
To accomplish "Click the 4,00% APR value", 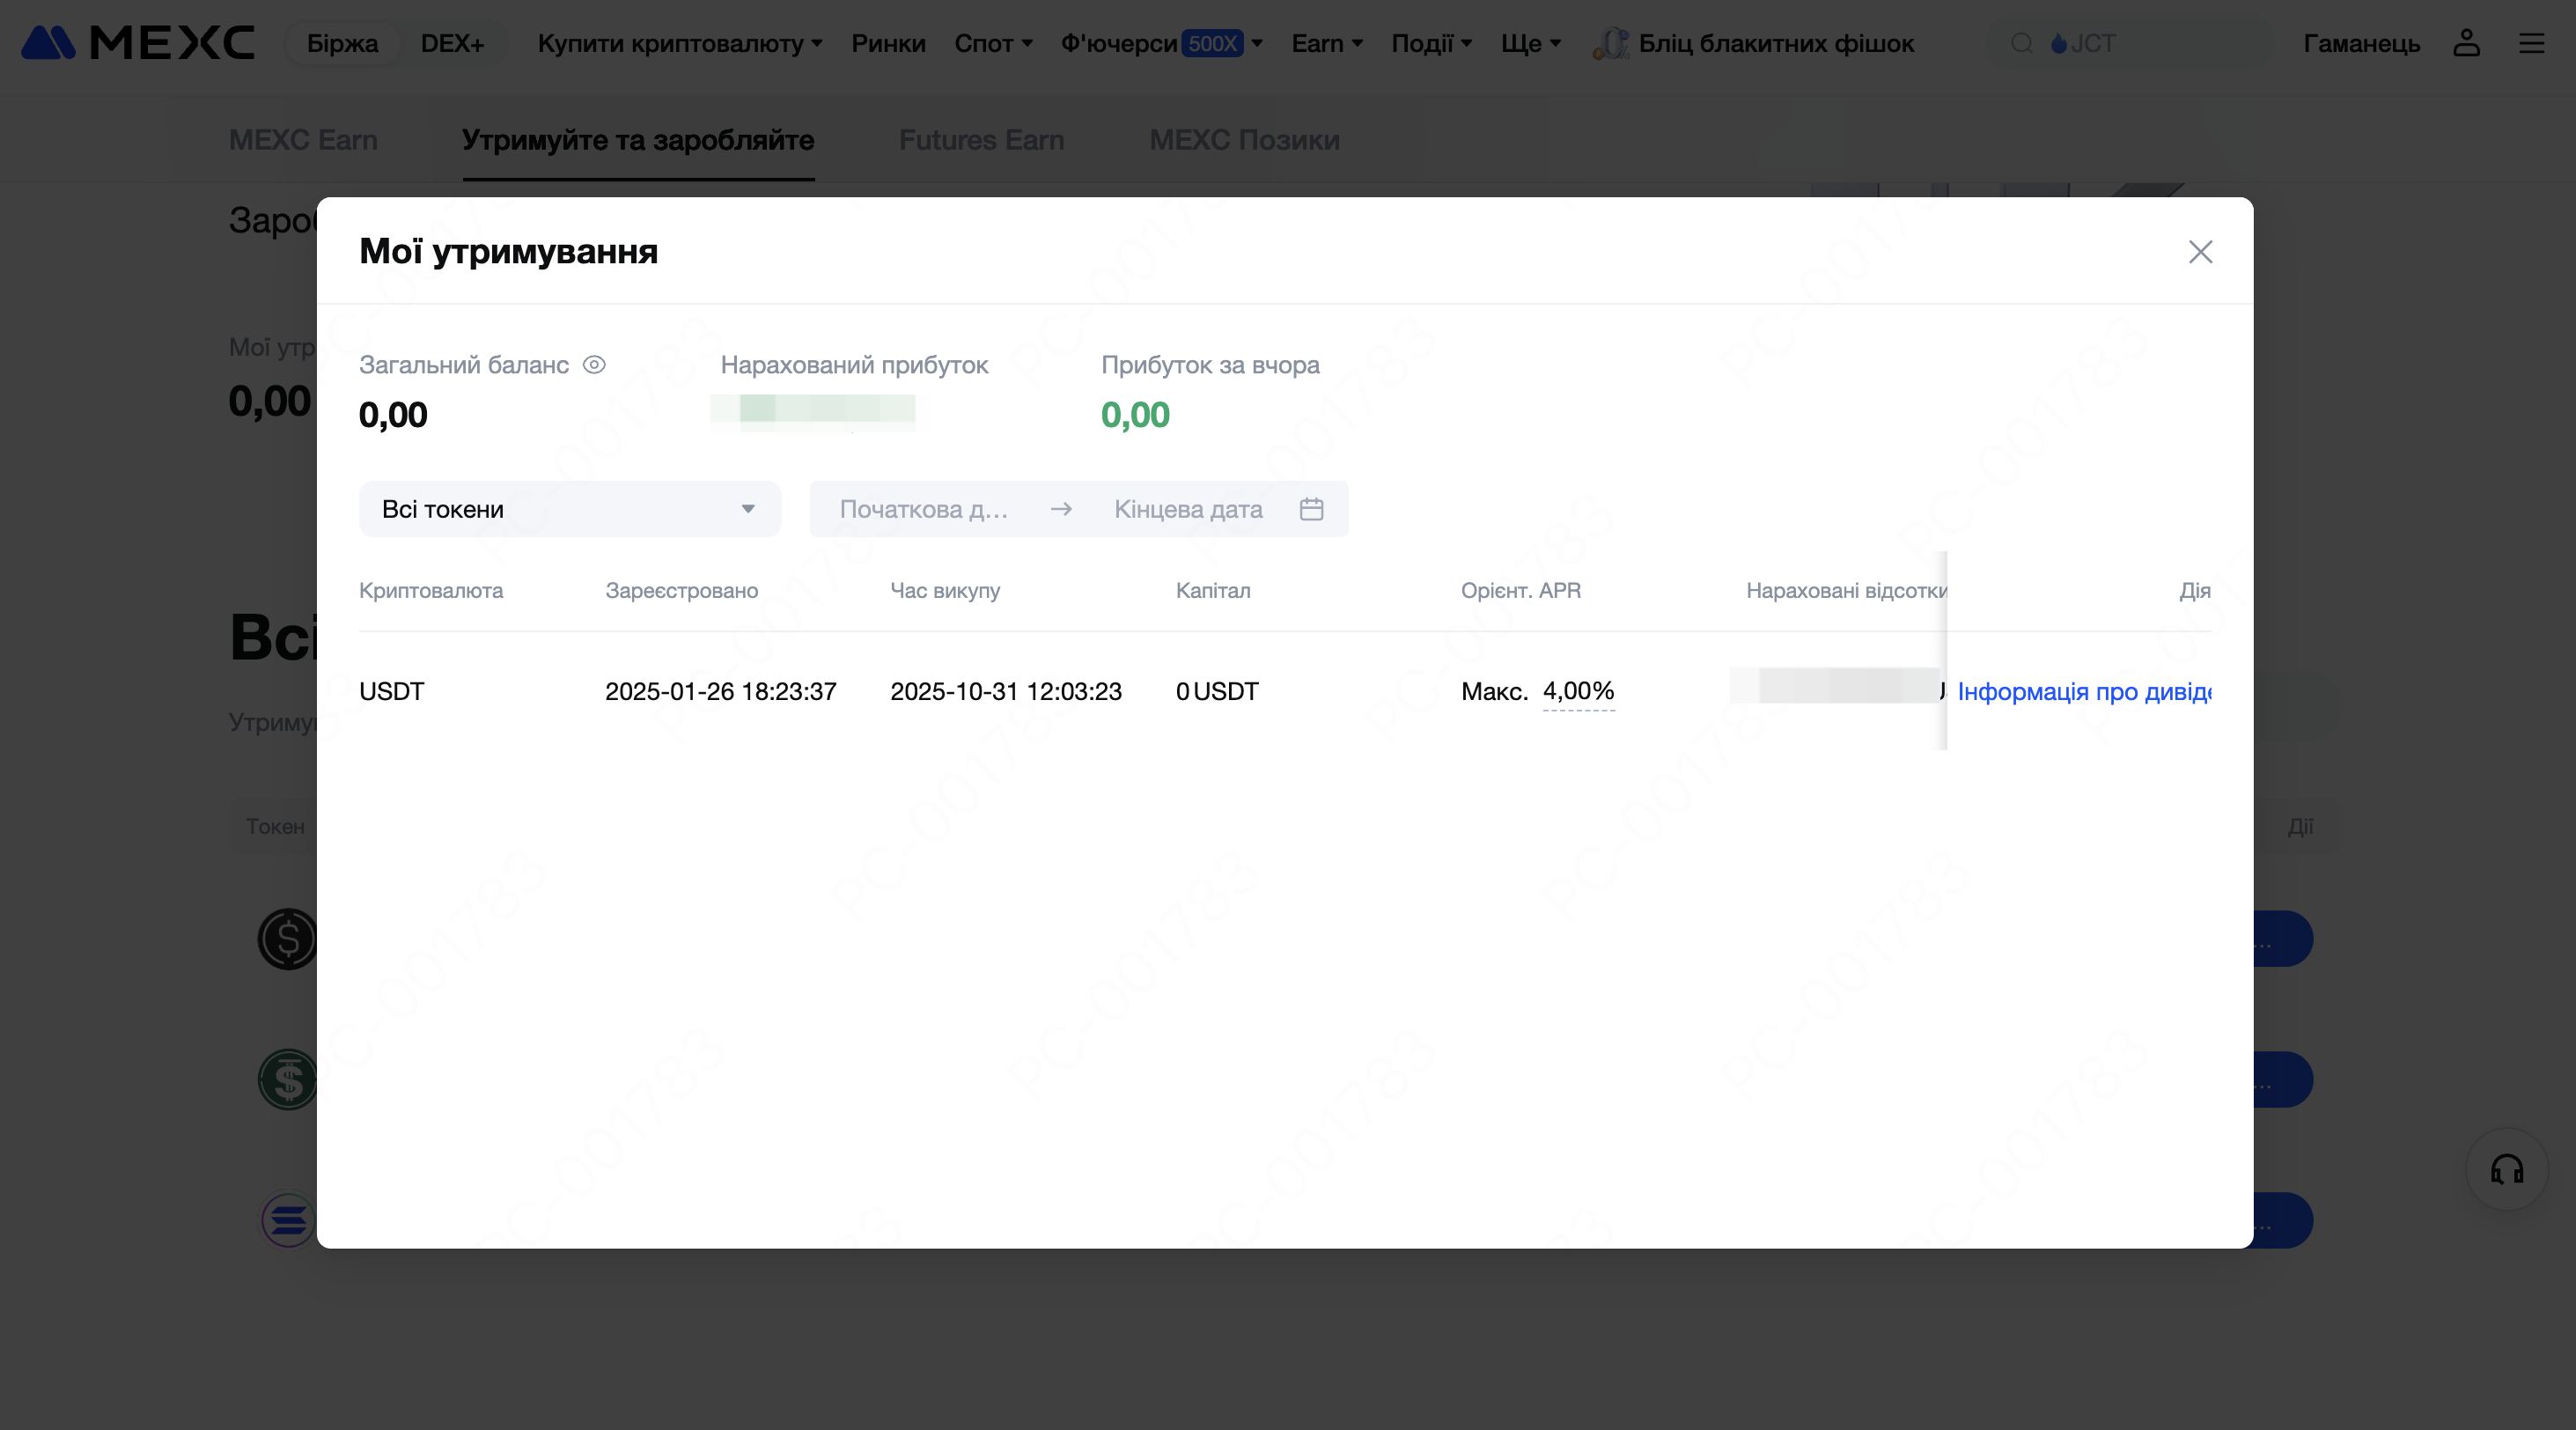I will 1578,691.
